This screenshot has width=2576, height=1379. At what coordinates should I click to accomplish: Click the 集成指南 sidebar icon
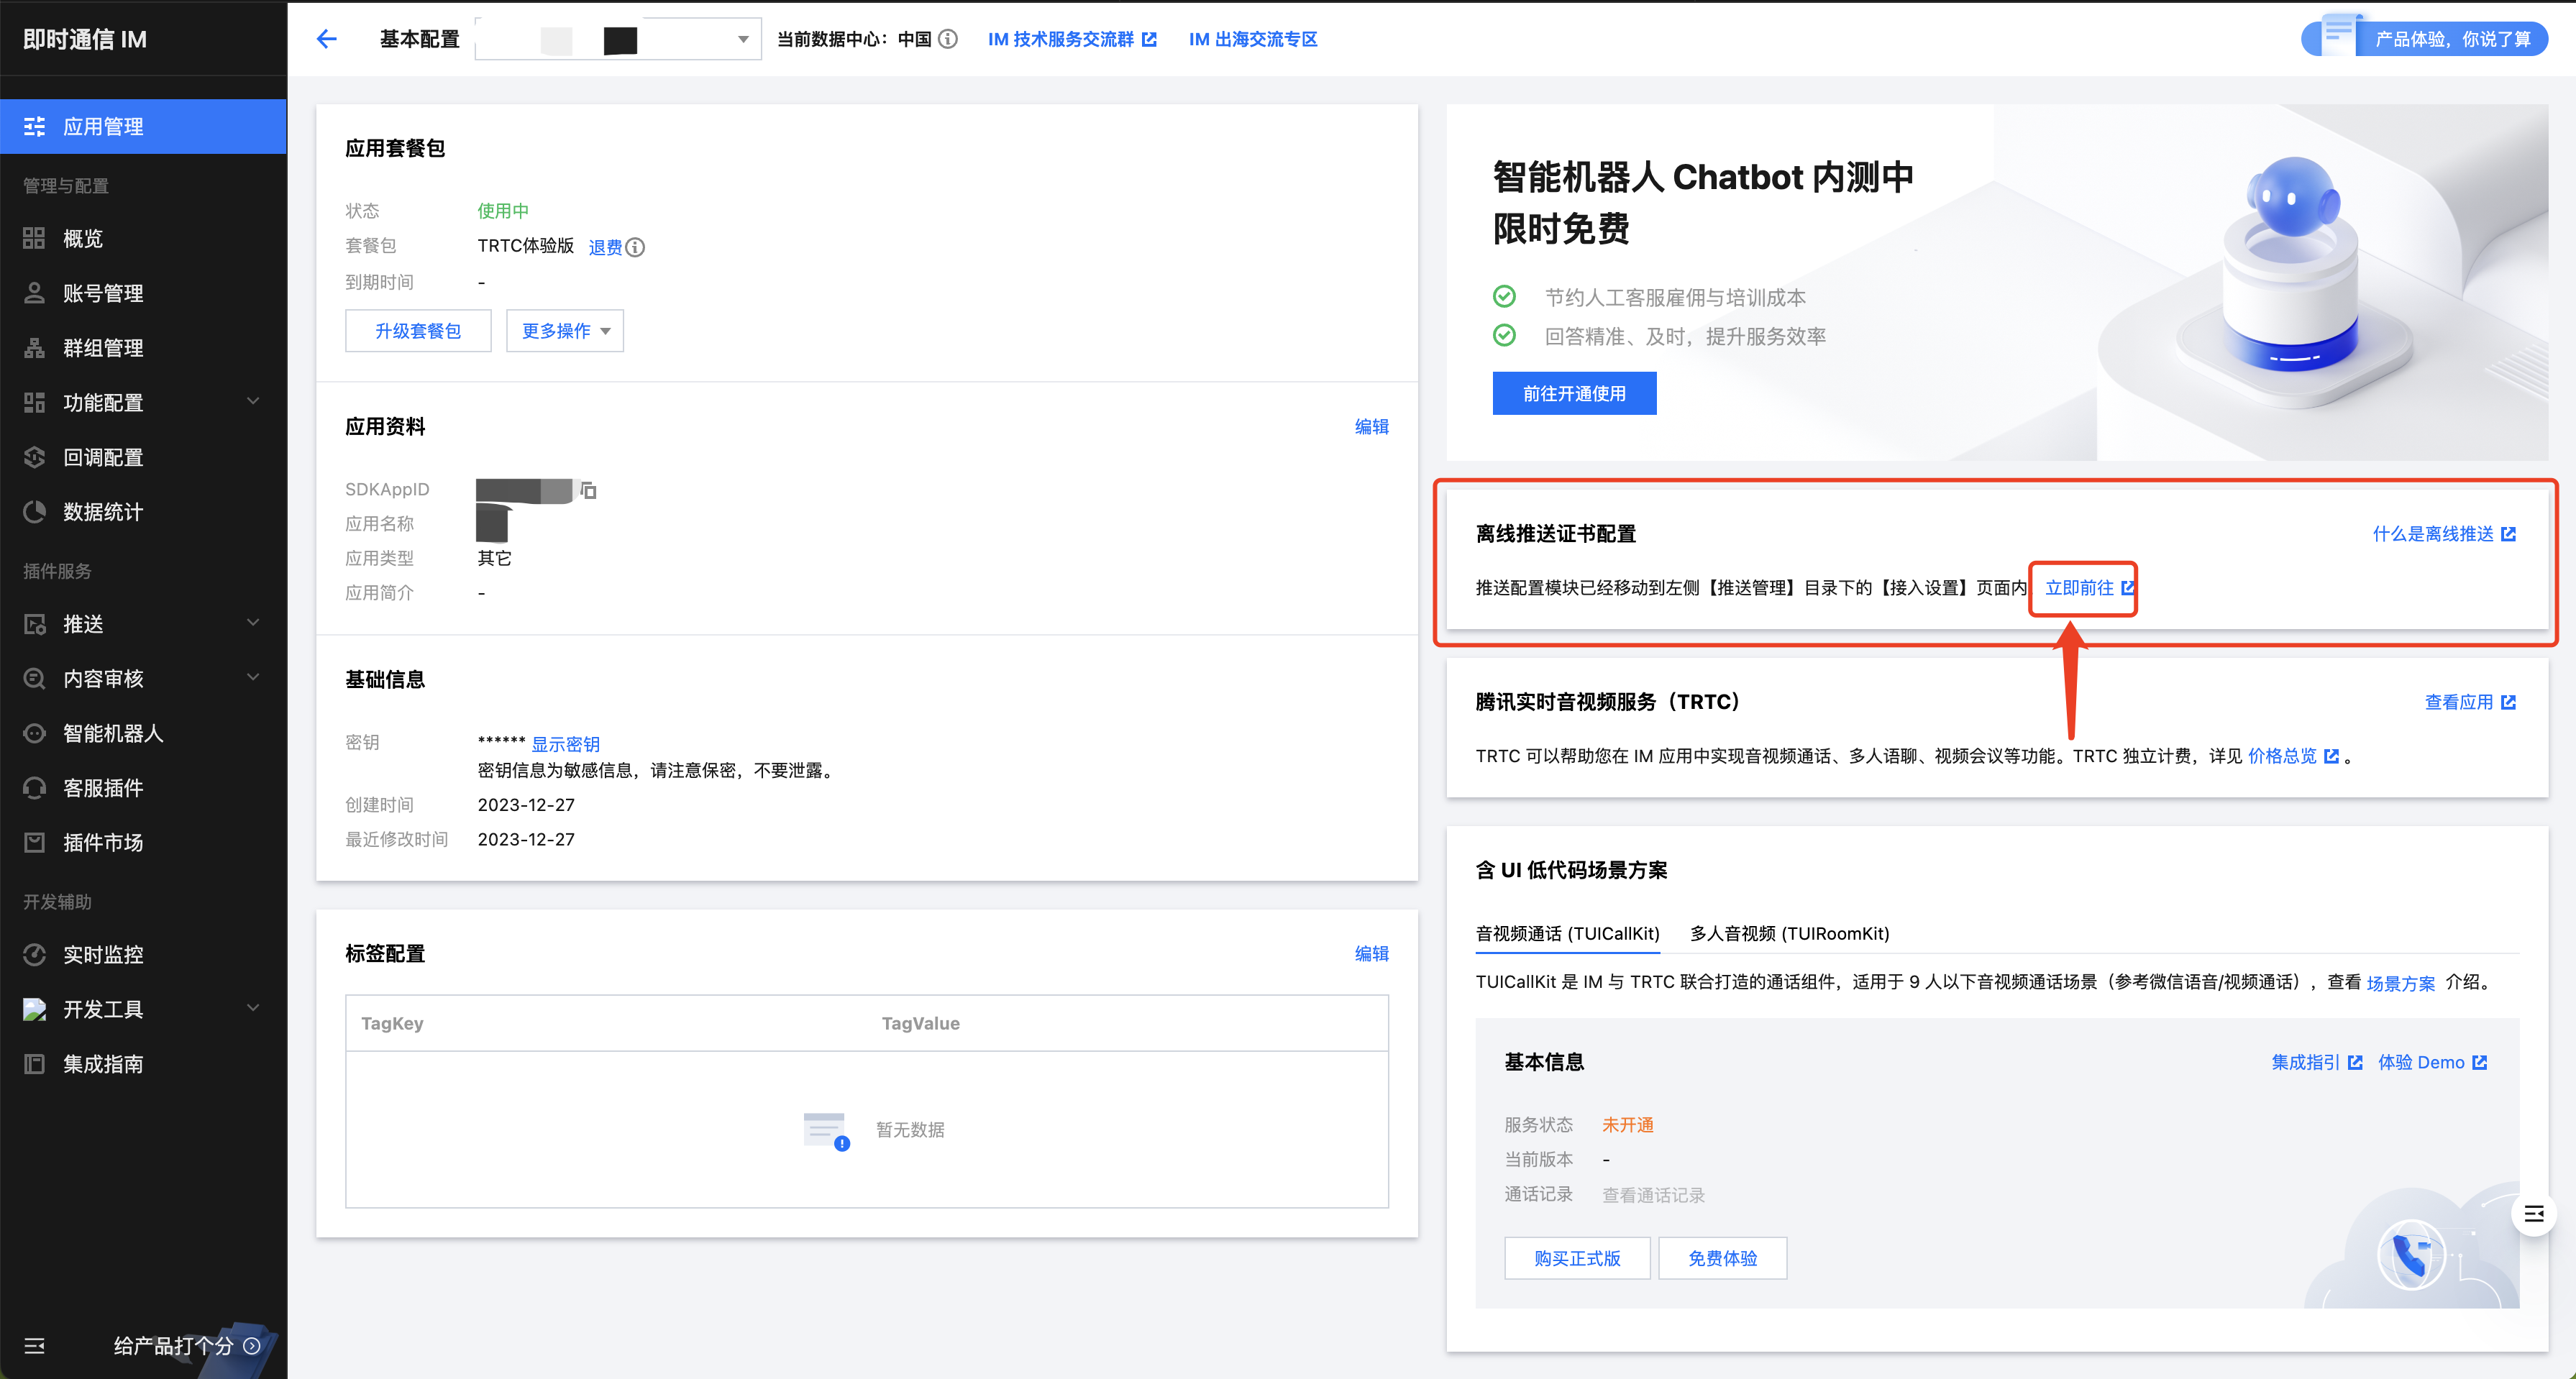(x=34, y=1063)
